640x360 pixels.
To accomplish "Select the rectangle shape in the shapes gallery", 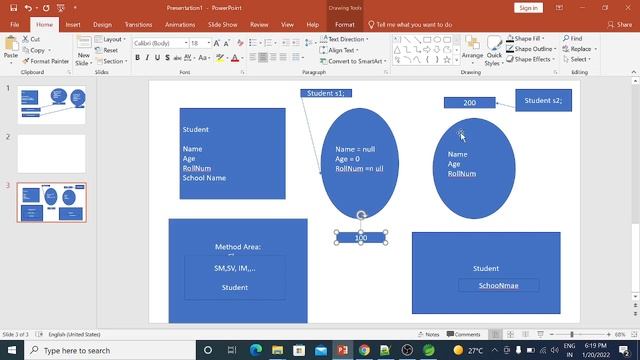I will (x=427, y=40).
